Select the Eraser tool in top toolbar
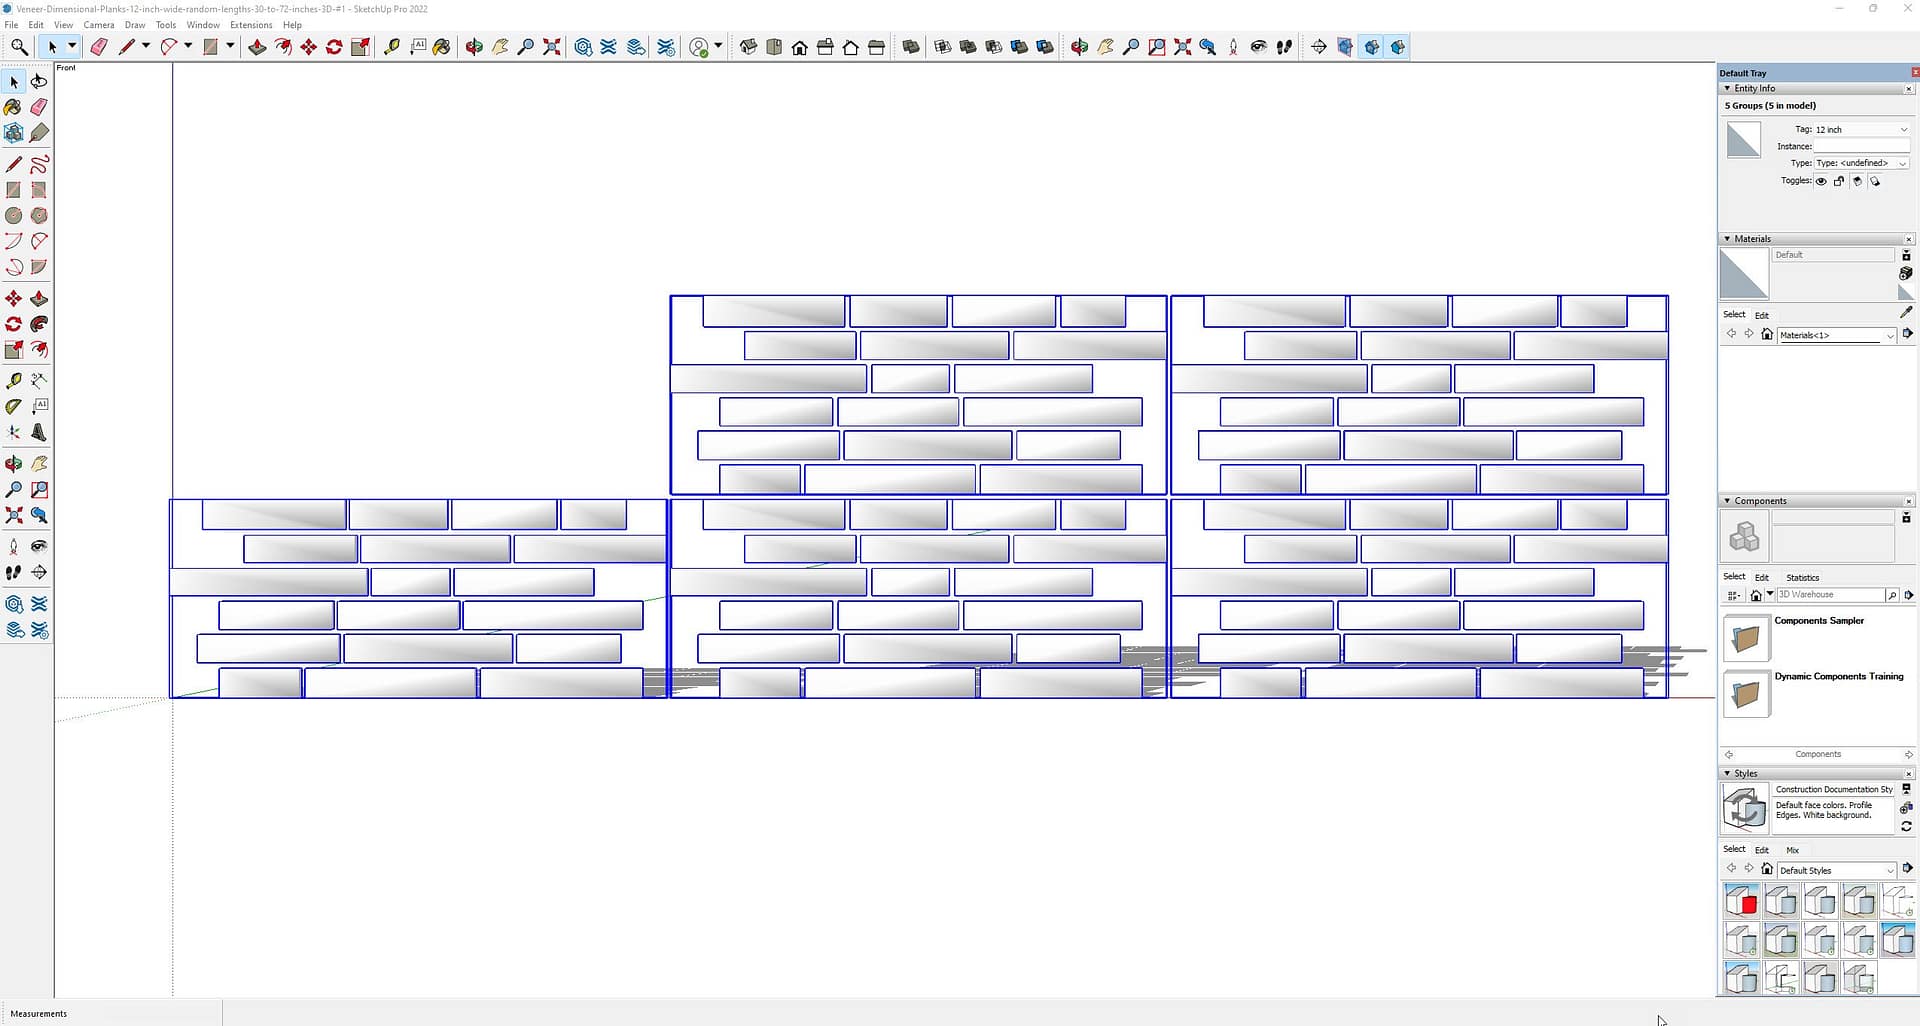 tap(99, 47)
